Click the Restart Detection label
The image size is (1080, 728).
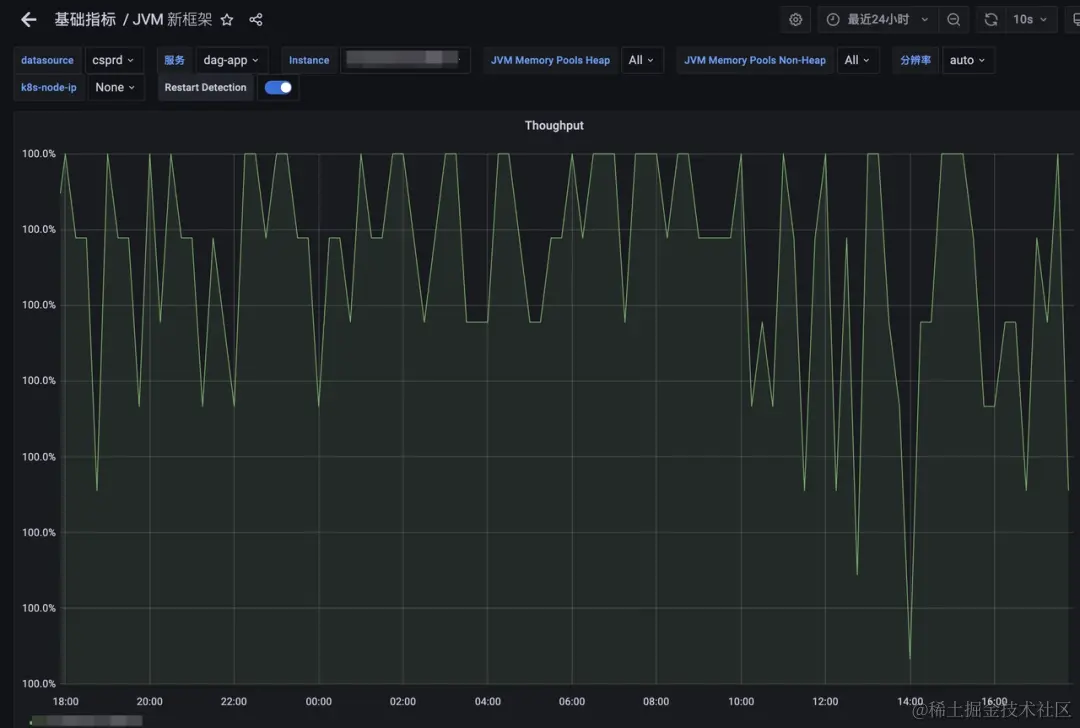[x=205, y=87]
